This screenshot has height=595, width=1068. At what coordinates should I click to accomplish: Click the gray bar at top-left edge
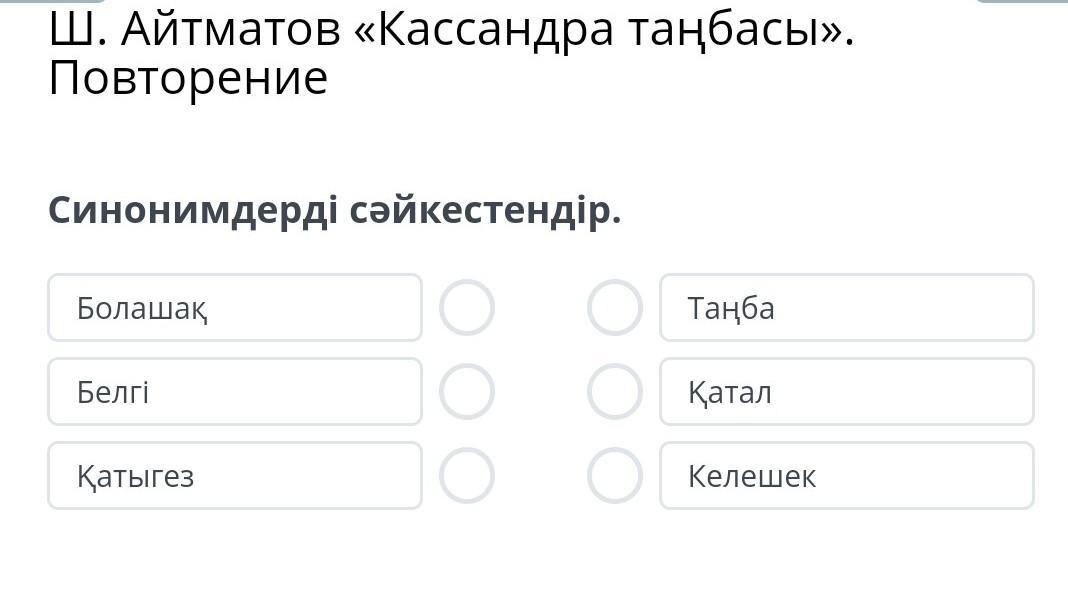point(55,2)
